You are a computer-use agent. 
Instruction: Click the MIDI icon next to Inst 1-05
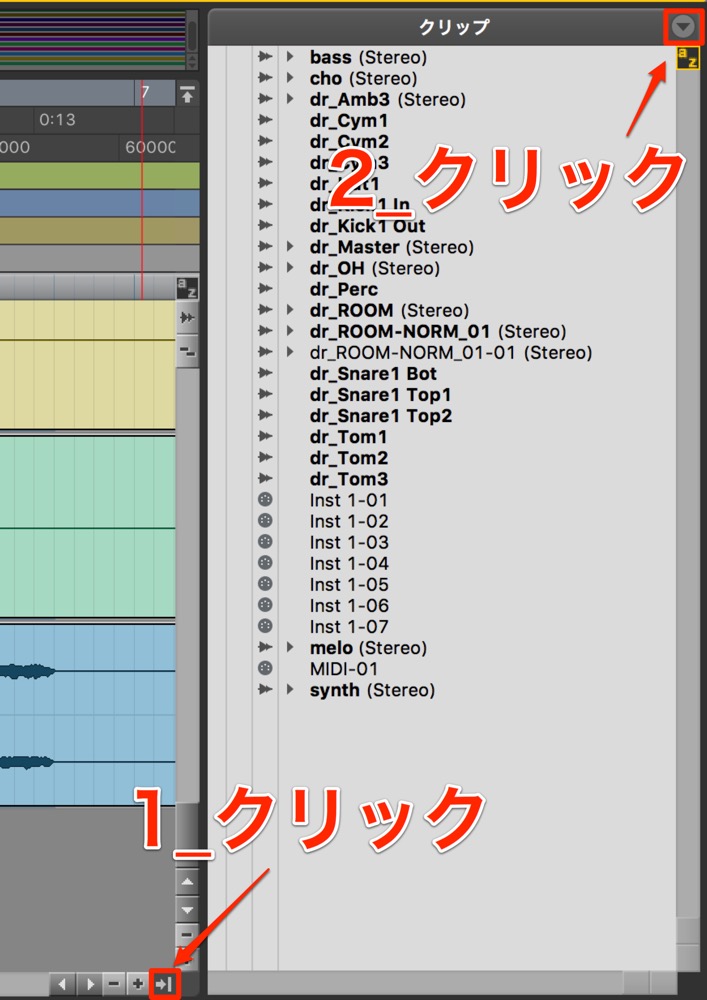pos(265,584)
